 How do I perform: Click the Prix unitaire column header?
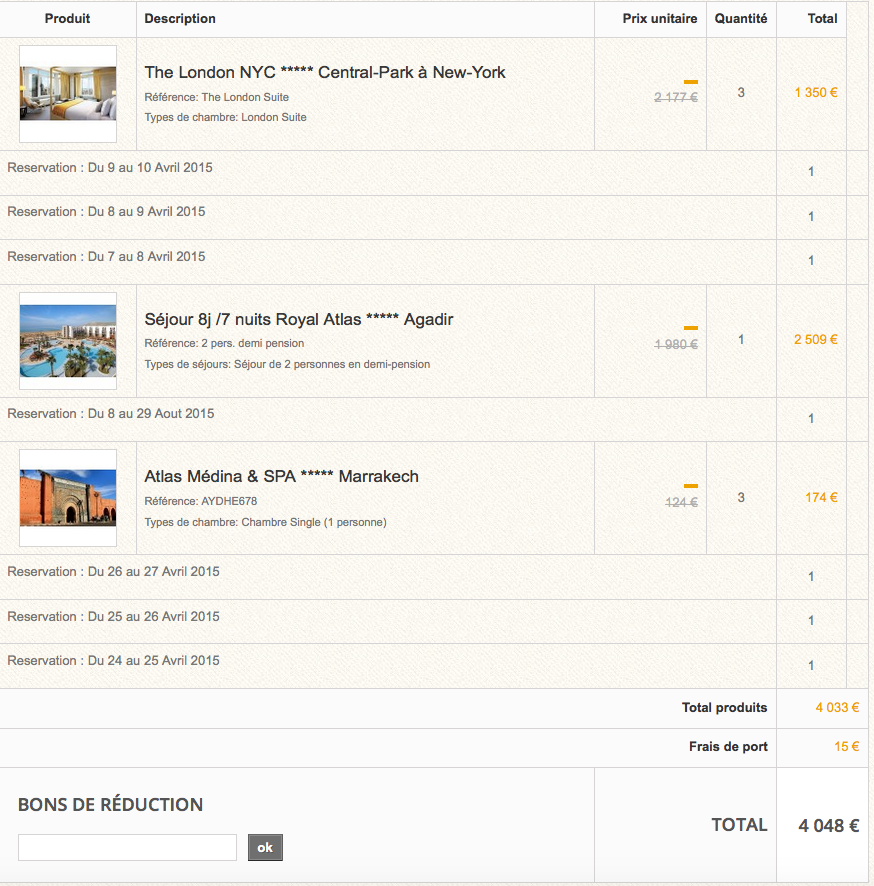tap(660, 19)
